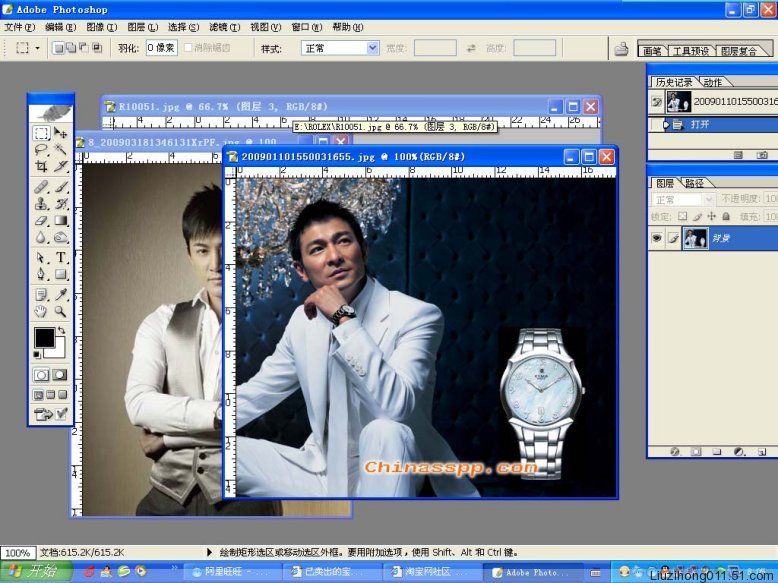Viewport: 778px width, 583px height.
Task: Select the Eyedropper tool
Action: point(61,295)
